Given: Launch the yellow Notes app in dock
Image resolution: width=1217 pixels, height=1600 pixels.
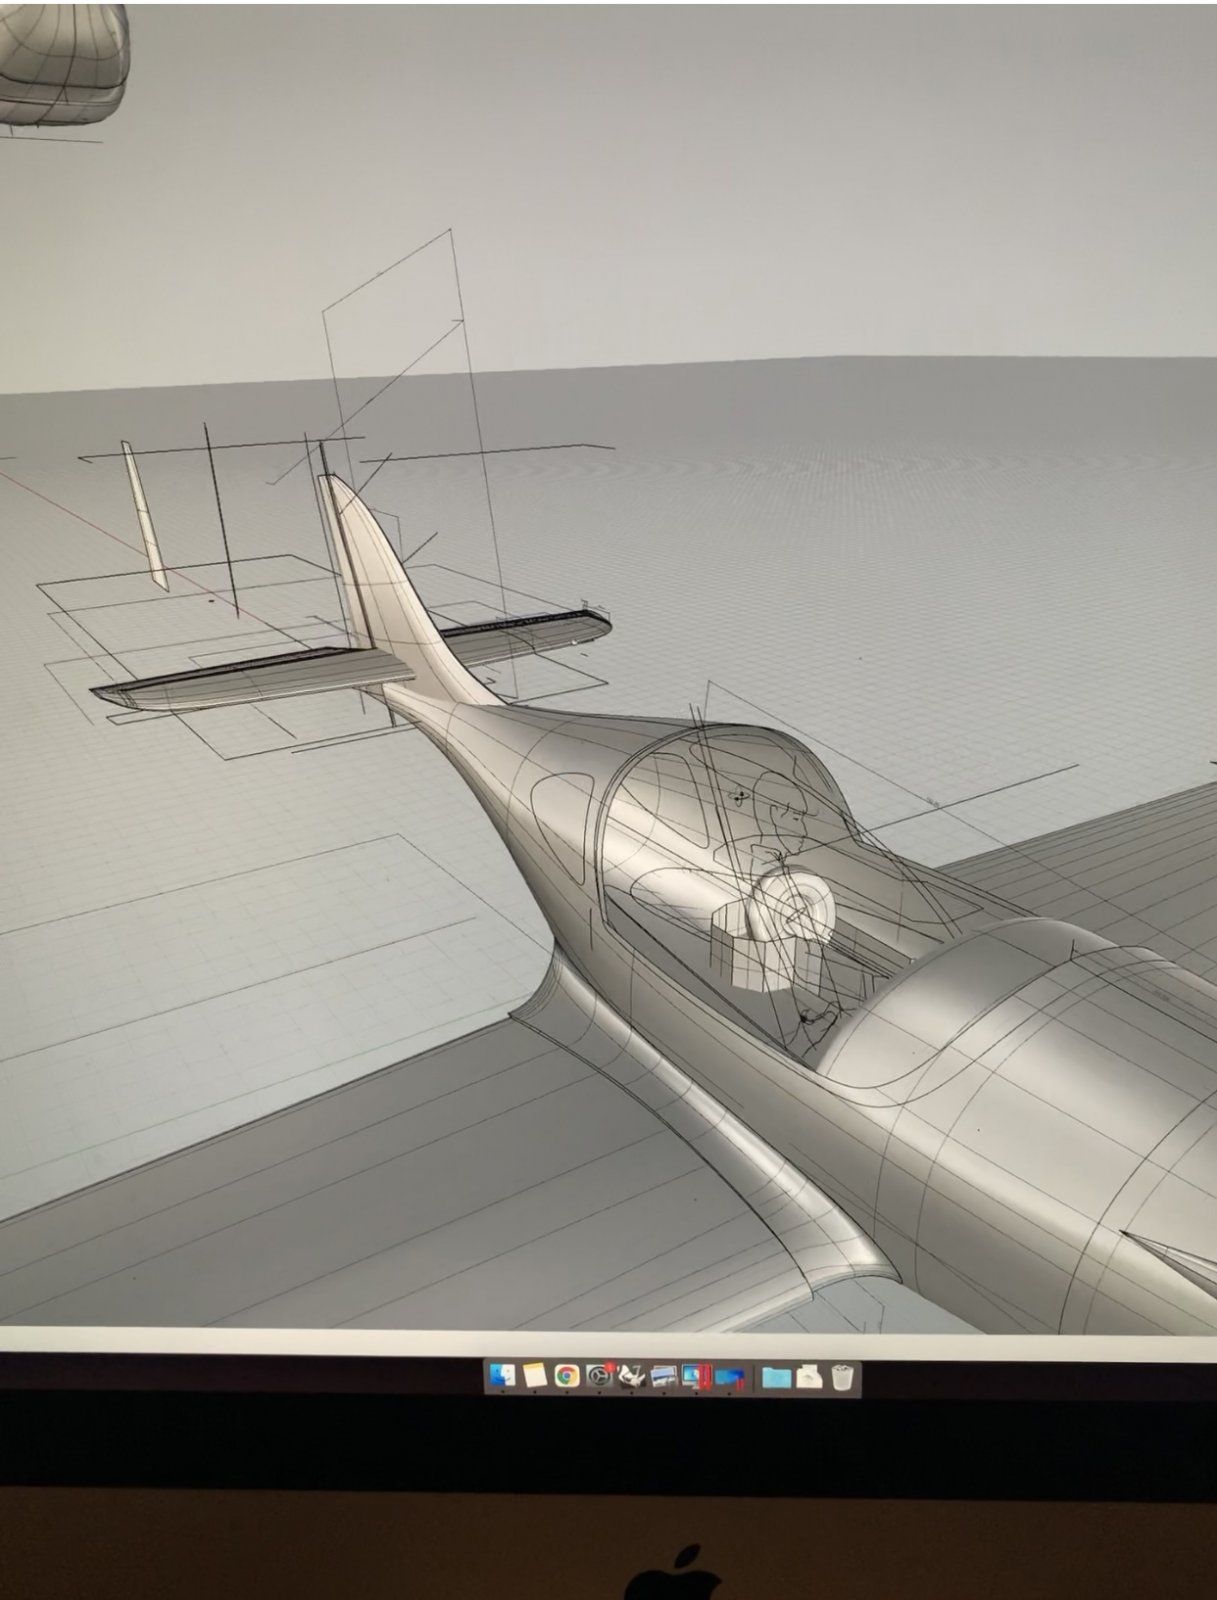Looking at the screenshot, I should (534, 1377).
